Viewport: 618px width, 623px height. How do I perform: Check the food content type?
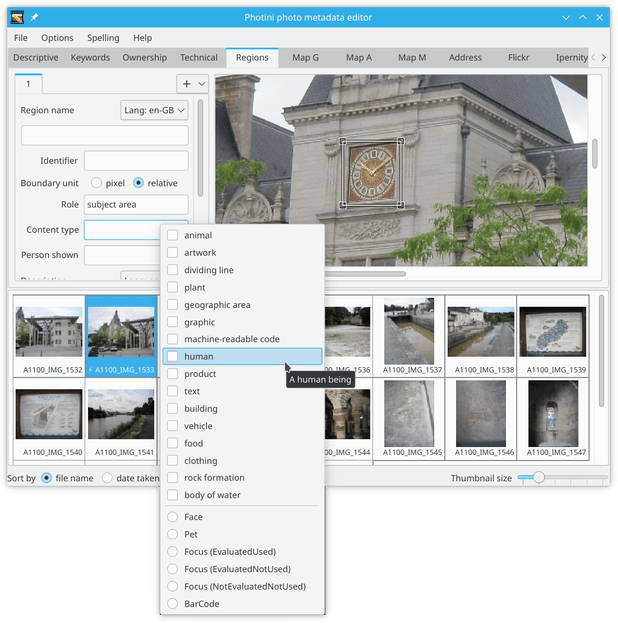172,443
